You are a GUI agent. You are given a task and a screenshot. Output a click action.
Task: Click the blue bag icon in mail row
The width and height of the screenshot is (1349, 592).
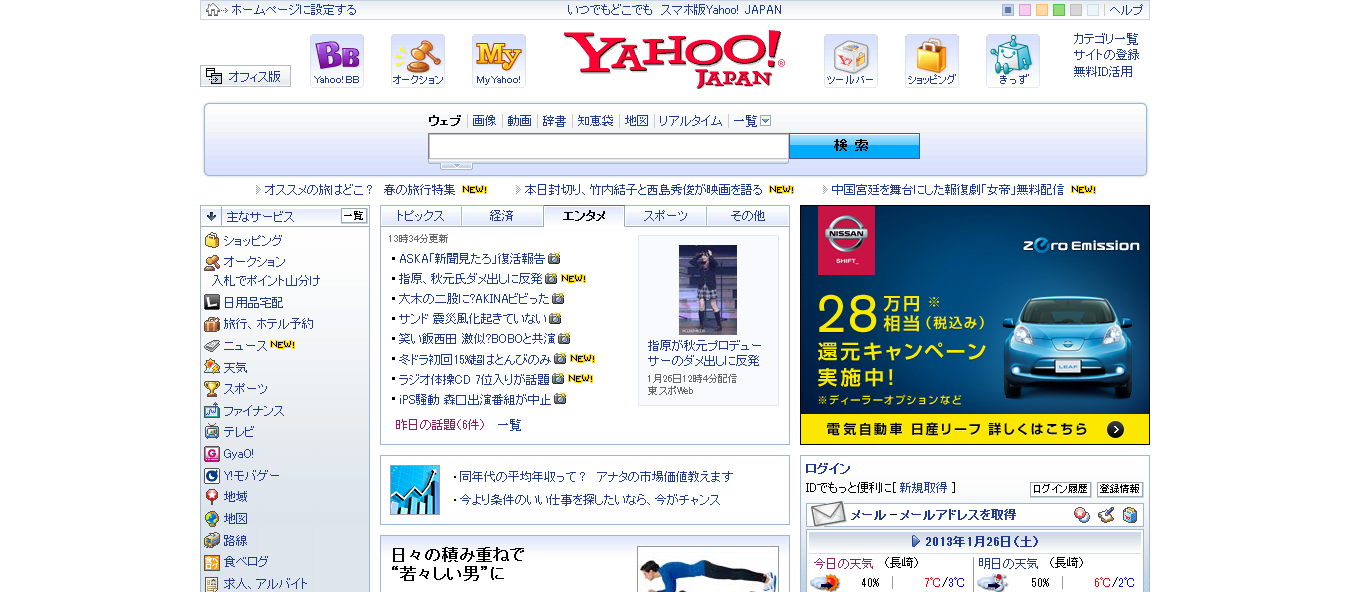tap(1129, 515)
